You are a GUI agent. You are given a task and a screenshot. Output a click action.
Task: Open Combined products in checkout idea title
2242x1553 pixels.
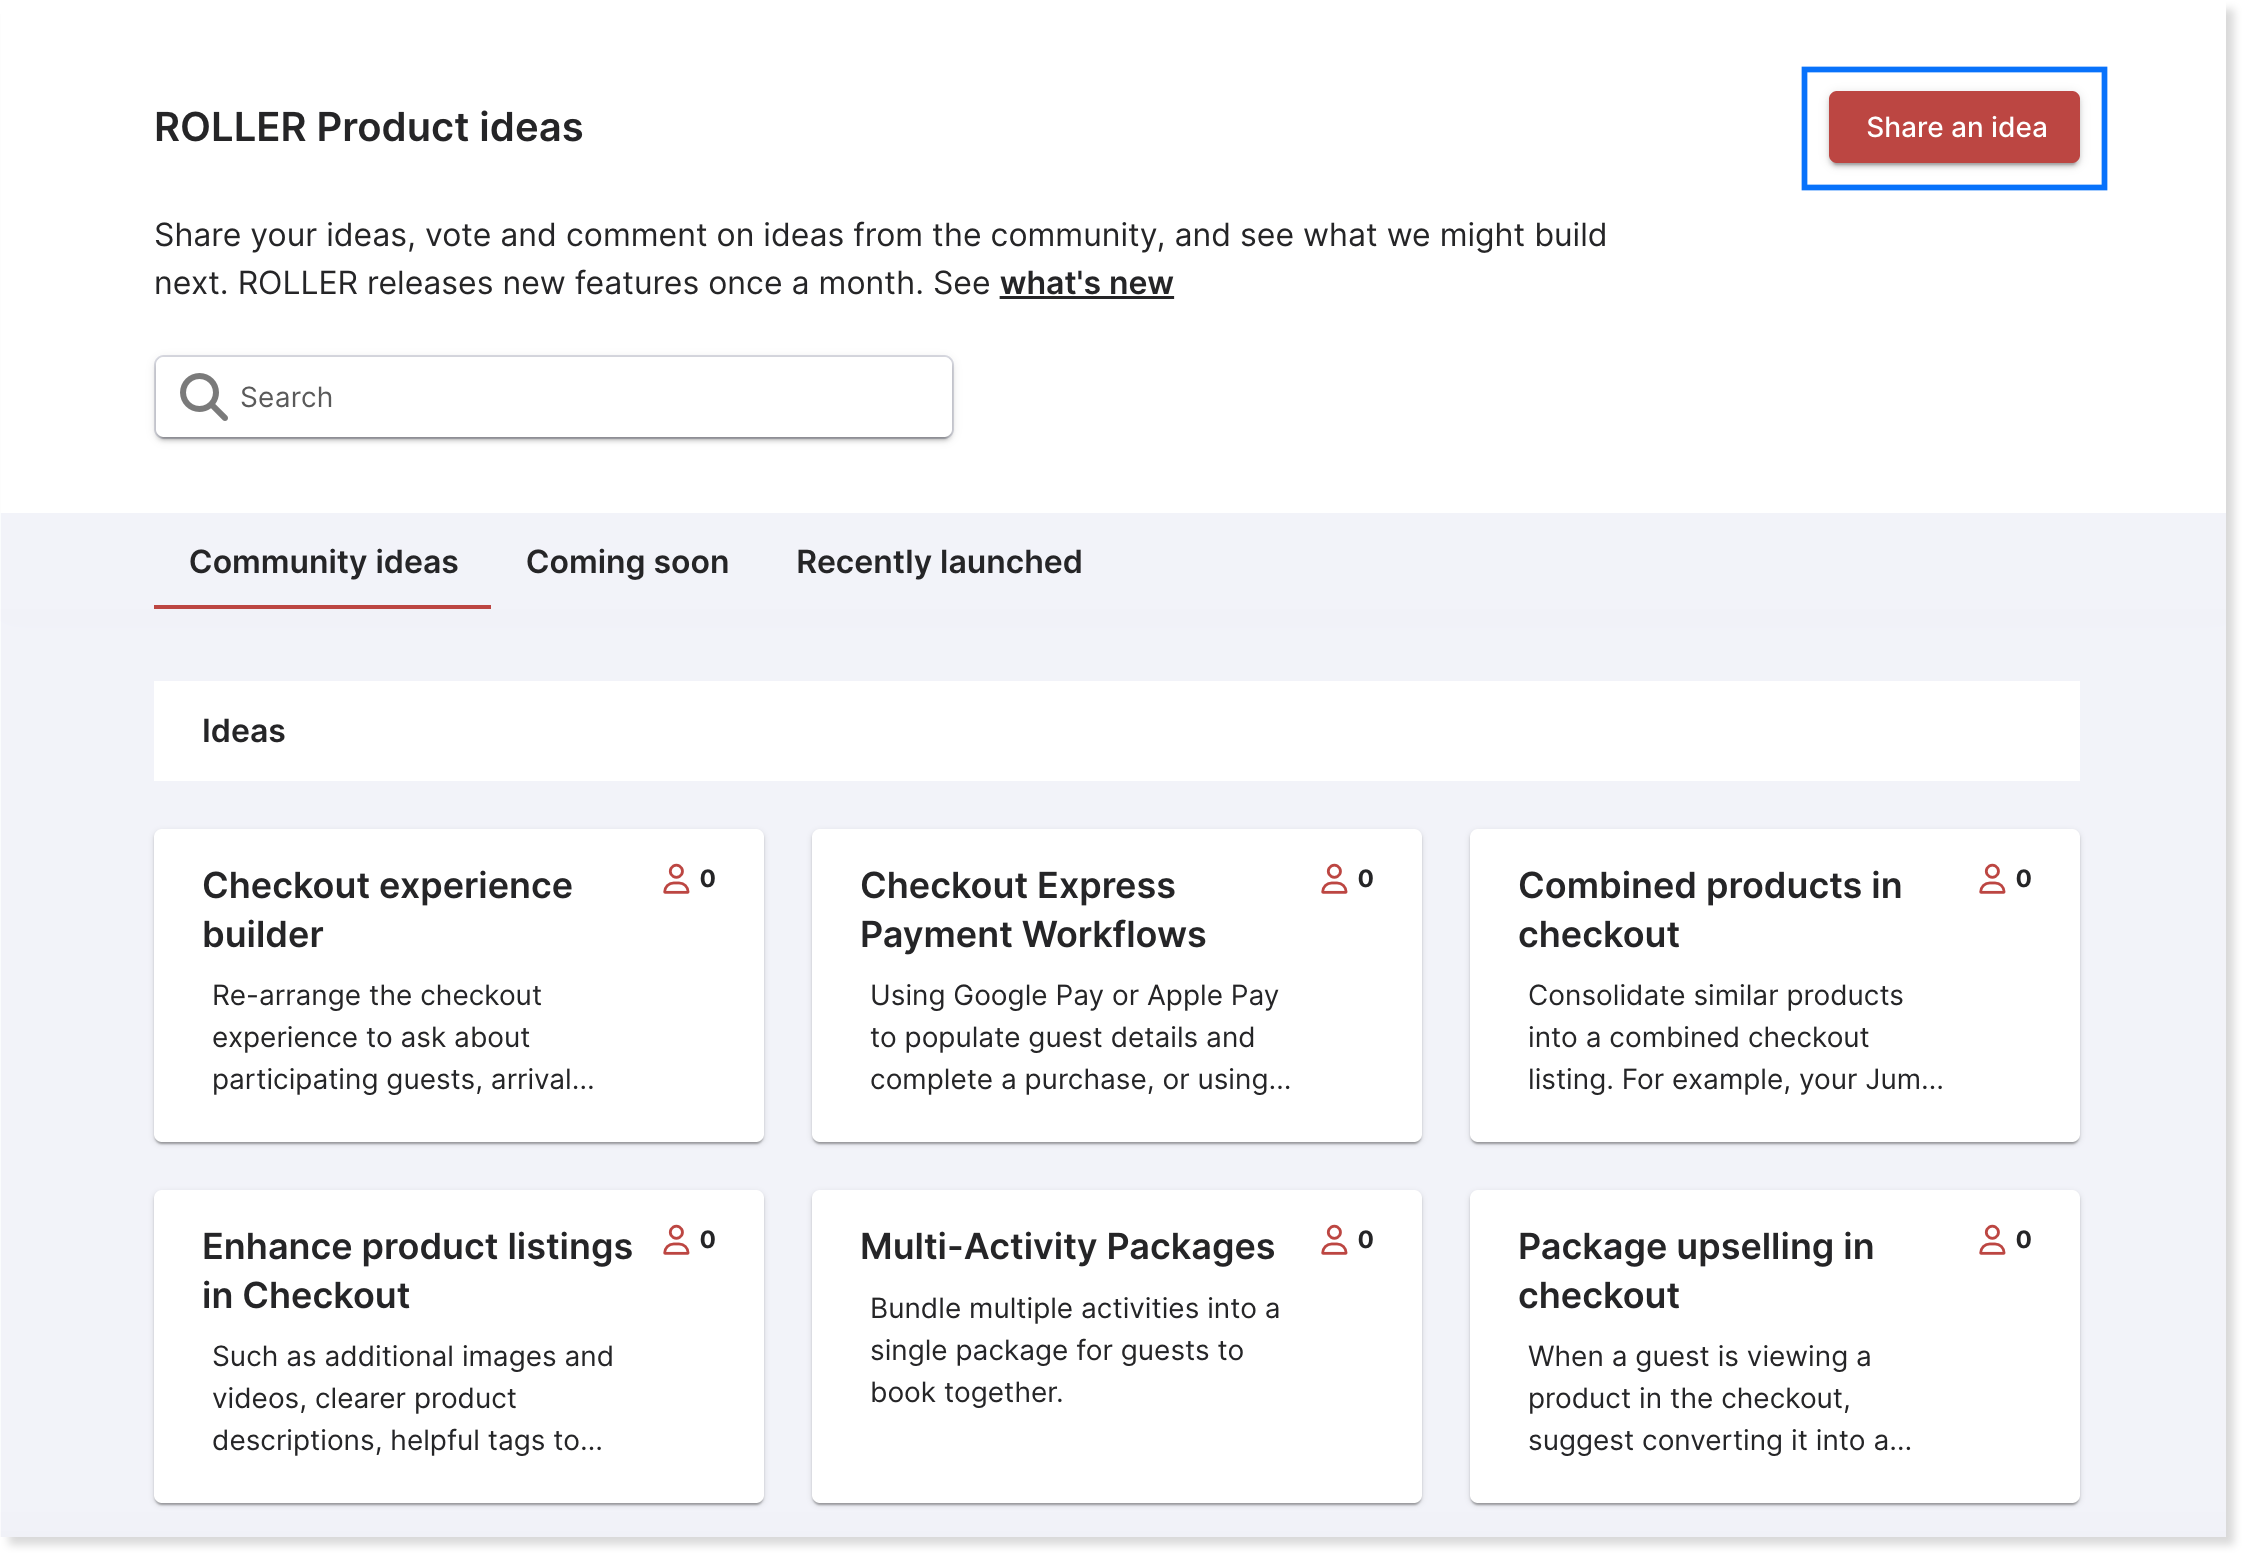pos(1710,910)
